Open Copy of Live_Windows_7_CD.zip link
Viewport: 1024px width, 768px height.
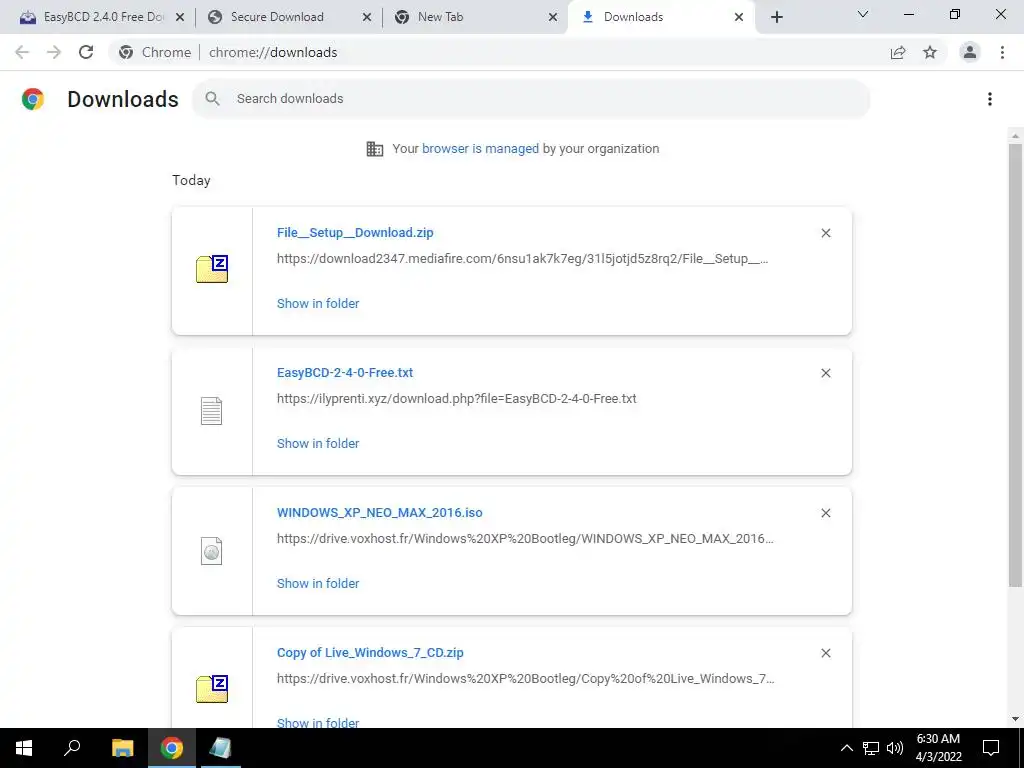(x=370, y=652)
